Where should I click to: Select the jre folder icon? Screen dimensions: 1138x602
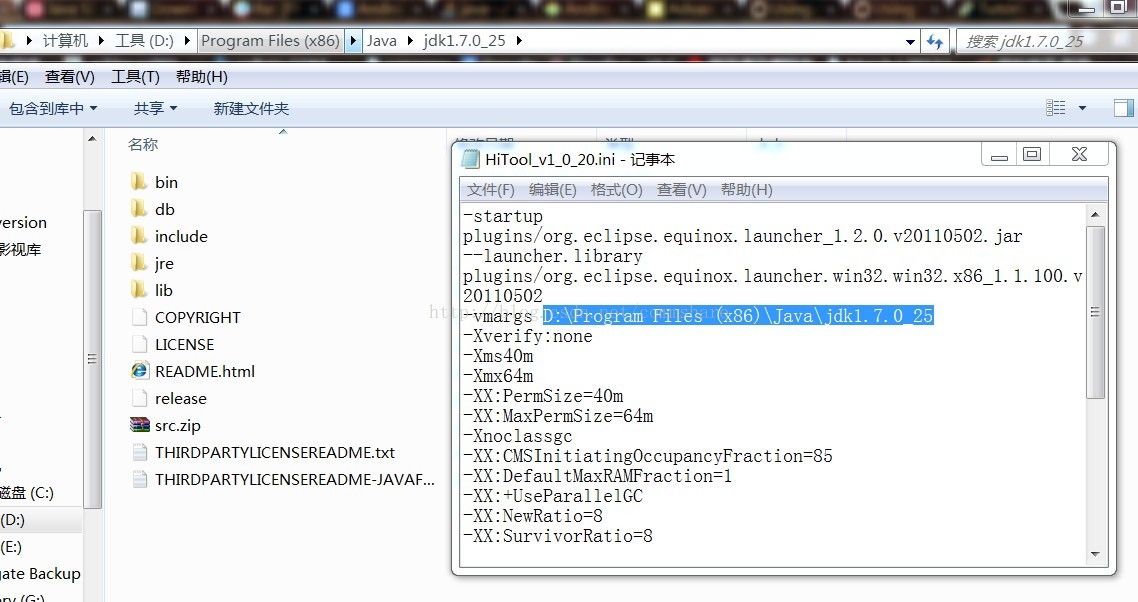[139, 263]
